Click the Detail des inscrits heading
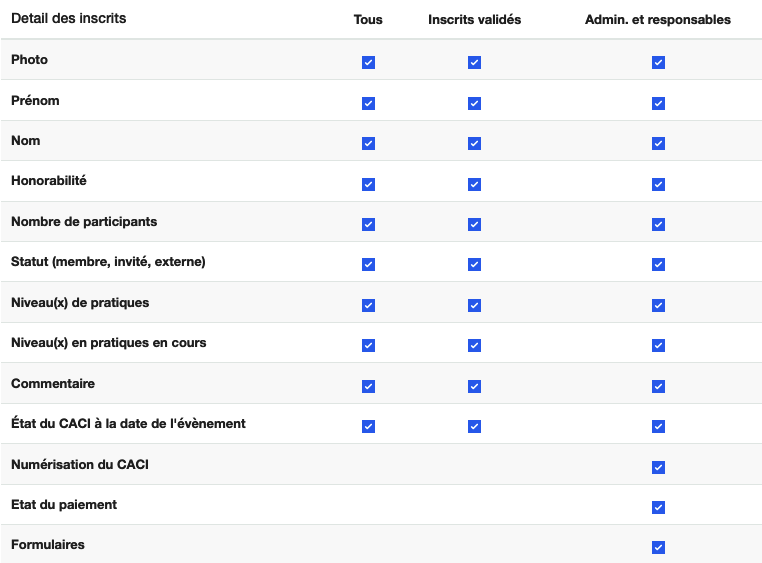Image resolution: width=762 pixels, height=563 pixels. tap(69, 19)
